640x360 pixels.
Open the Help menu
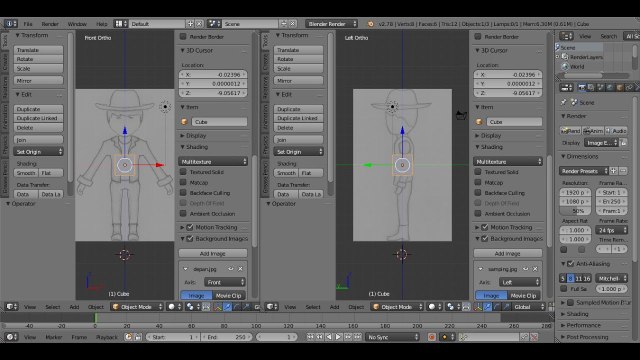coord(101,24)
